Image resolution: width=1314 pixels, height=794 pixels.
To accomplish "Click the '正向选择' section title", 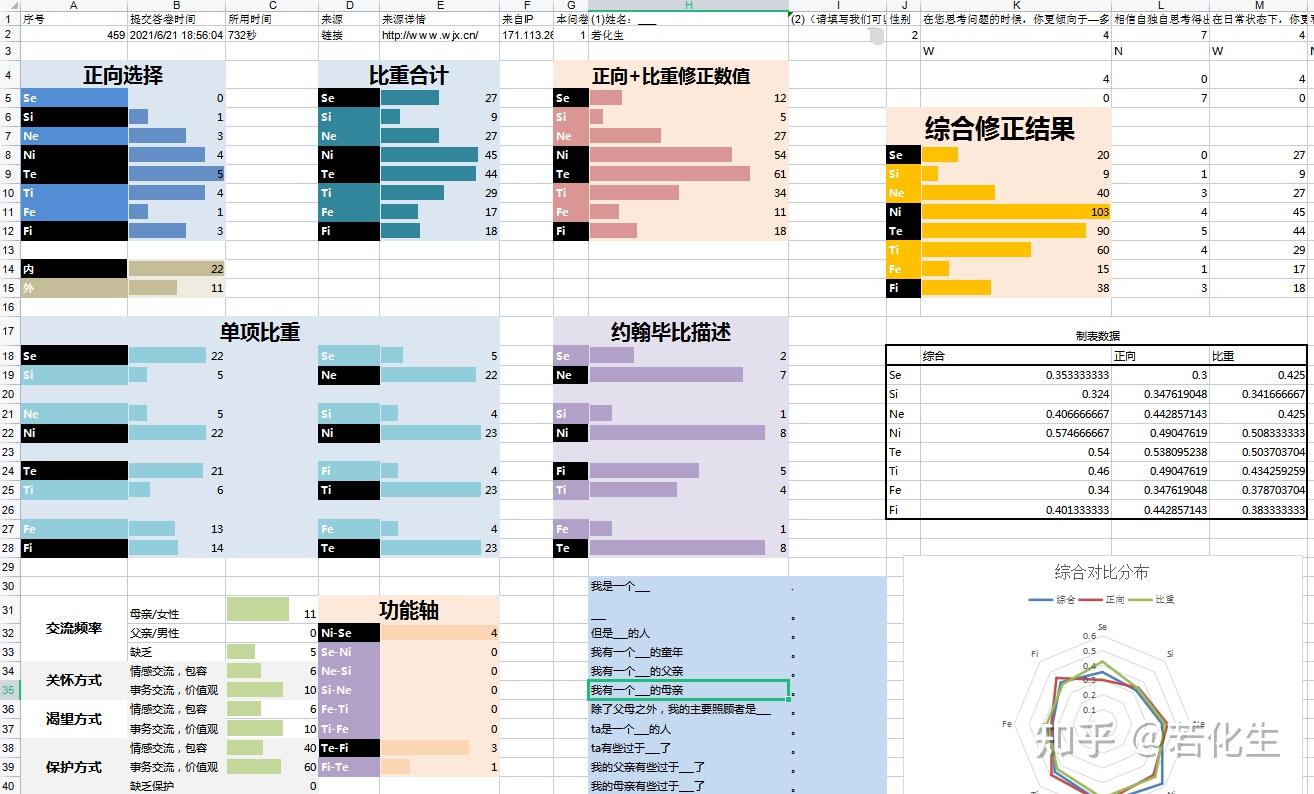I will click(x=123, y=75).
